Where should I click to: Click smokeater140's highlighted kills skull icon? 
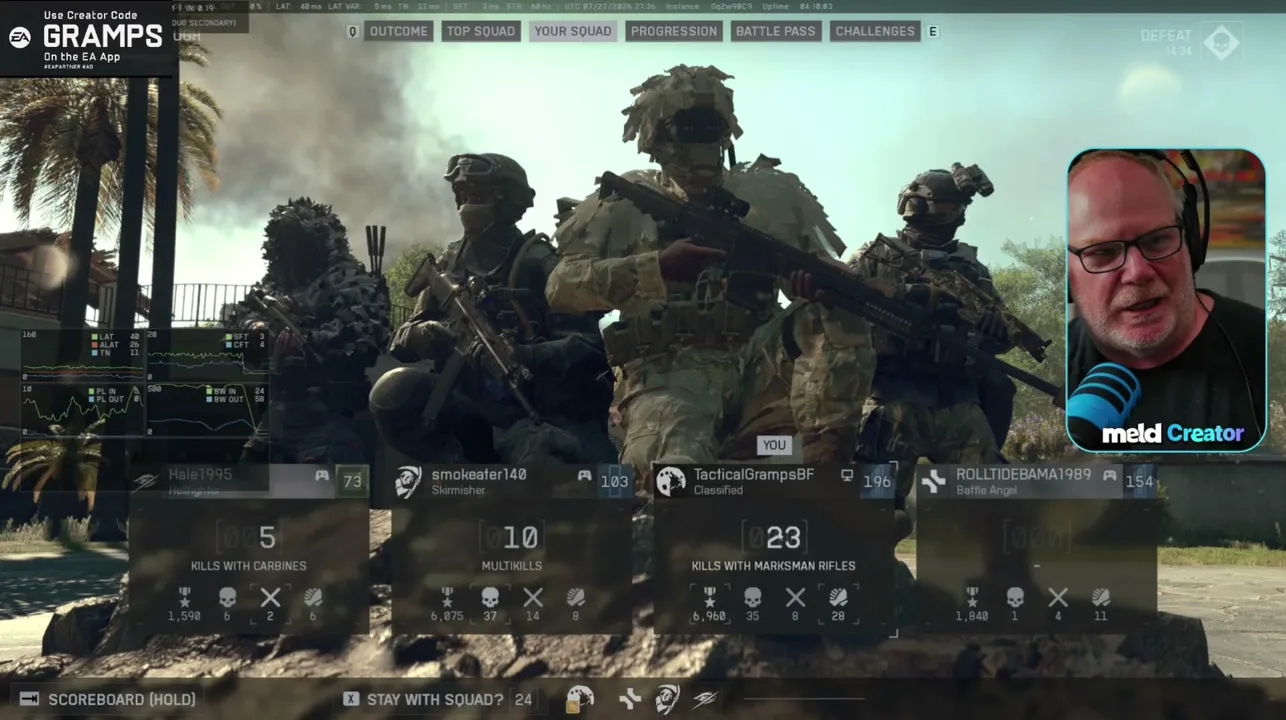coord(490,597)
